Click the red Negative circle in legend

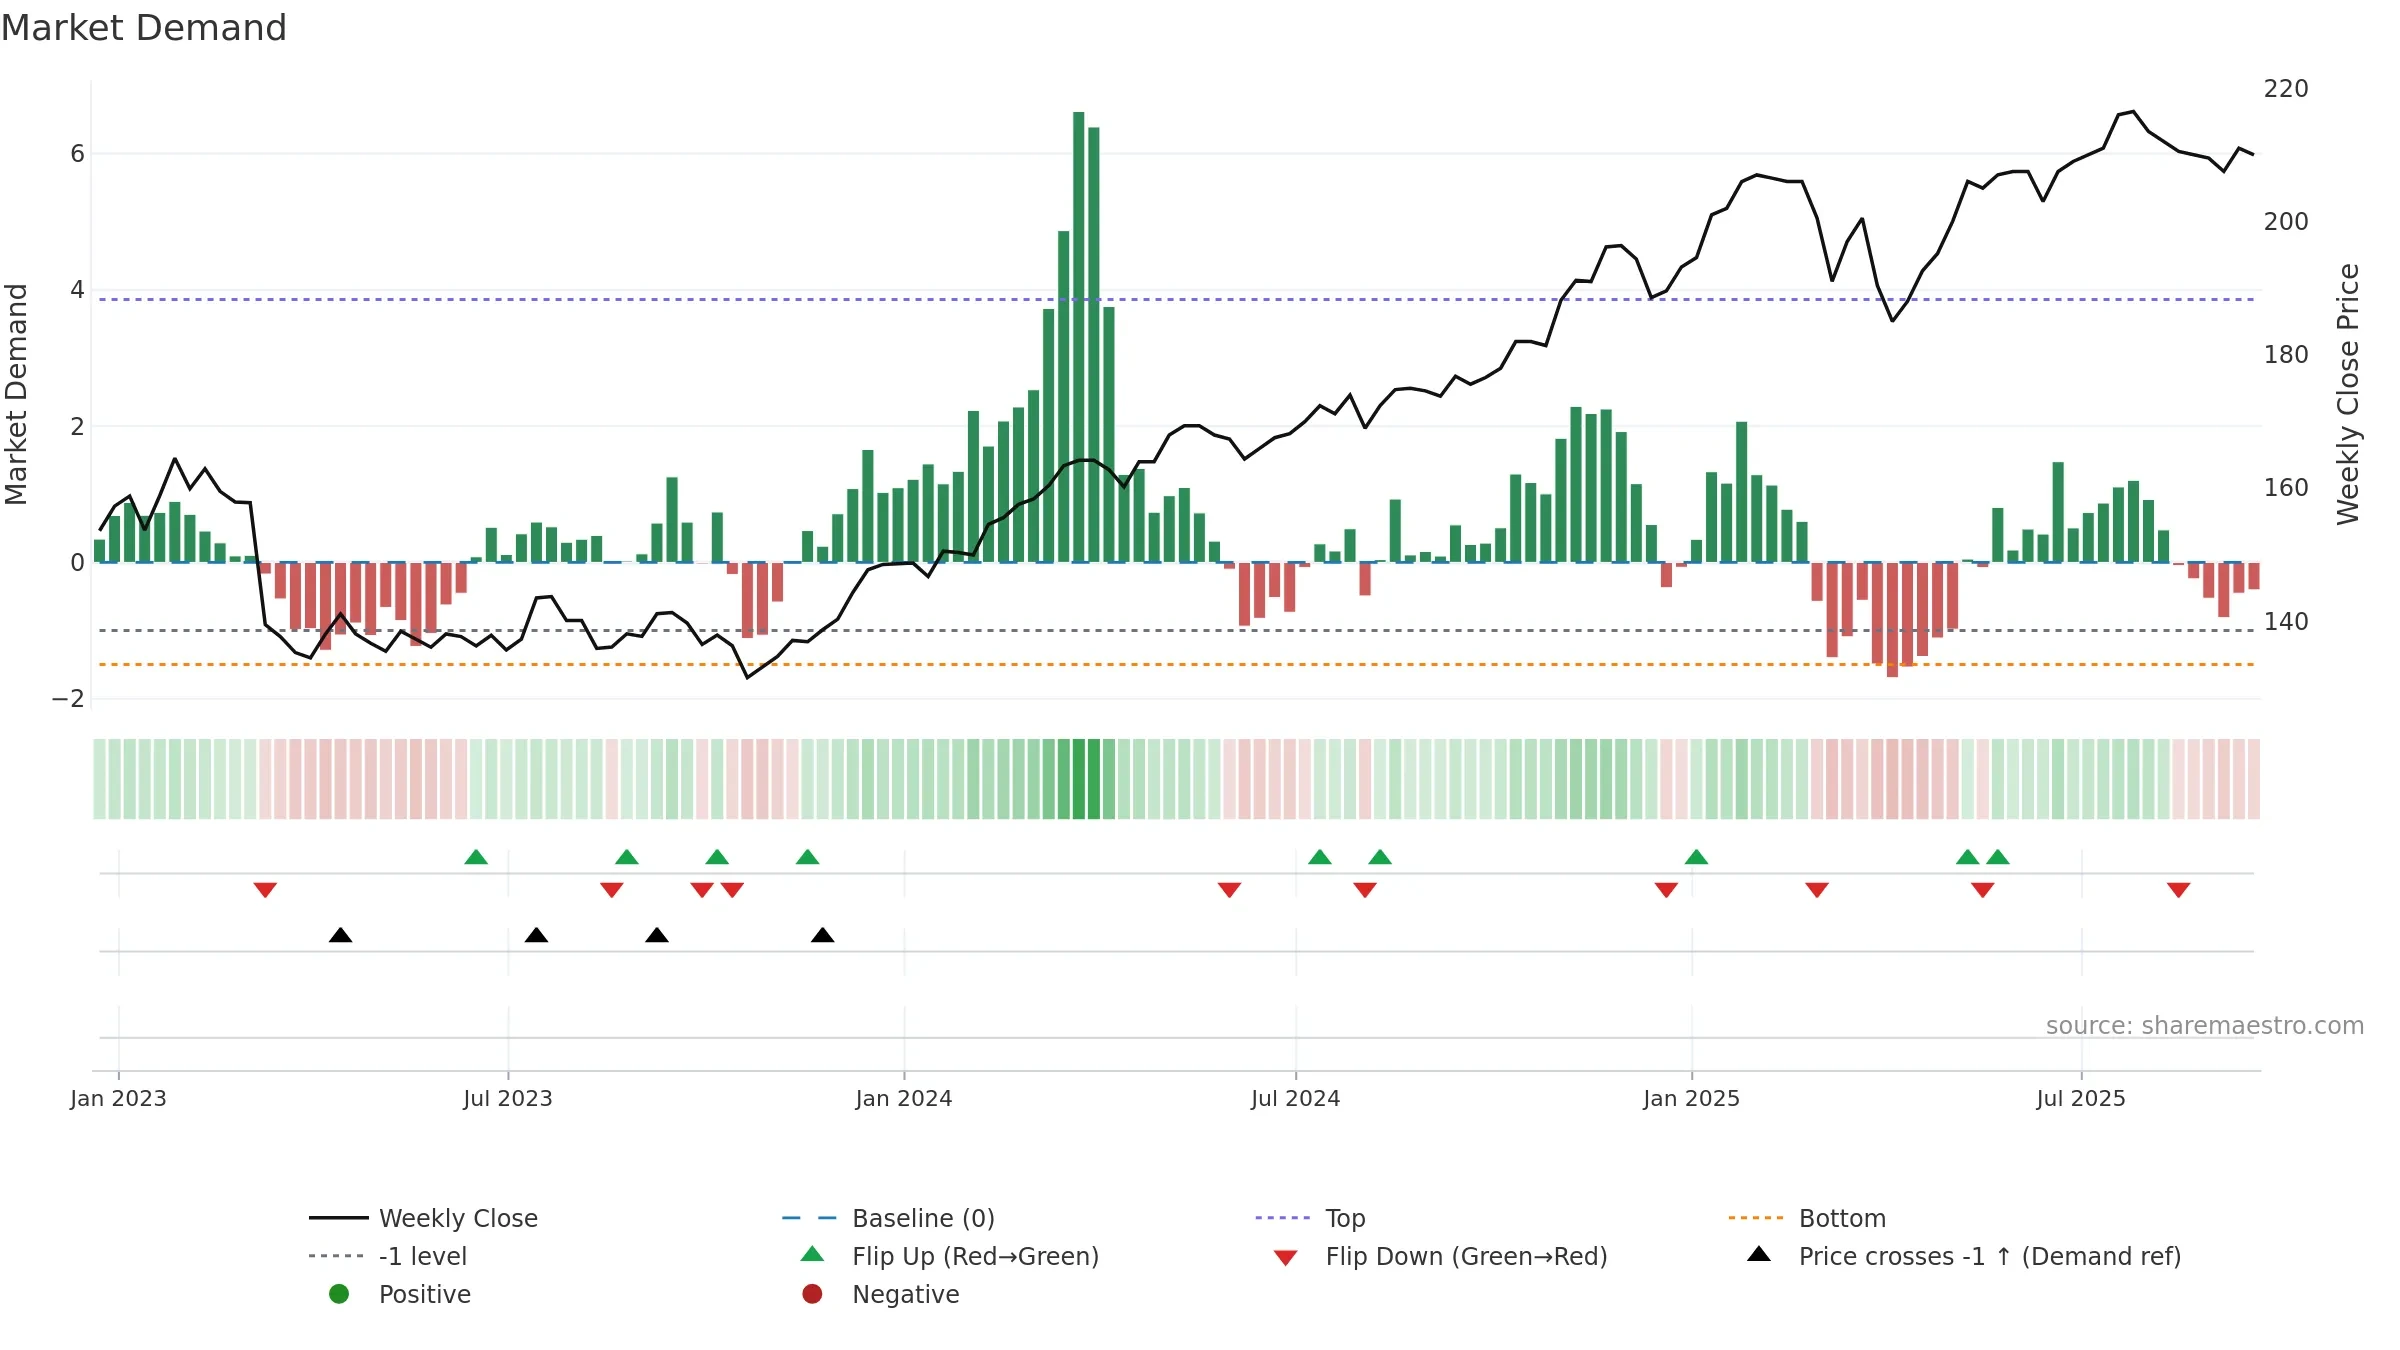pos(812,1294)
